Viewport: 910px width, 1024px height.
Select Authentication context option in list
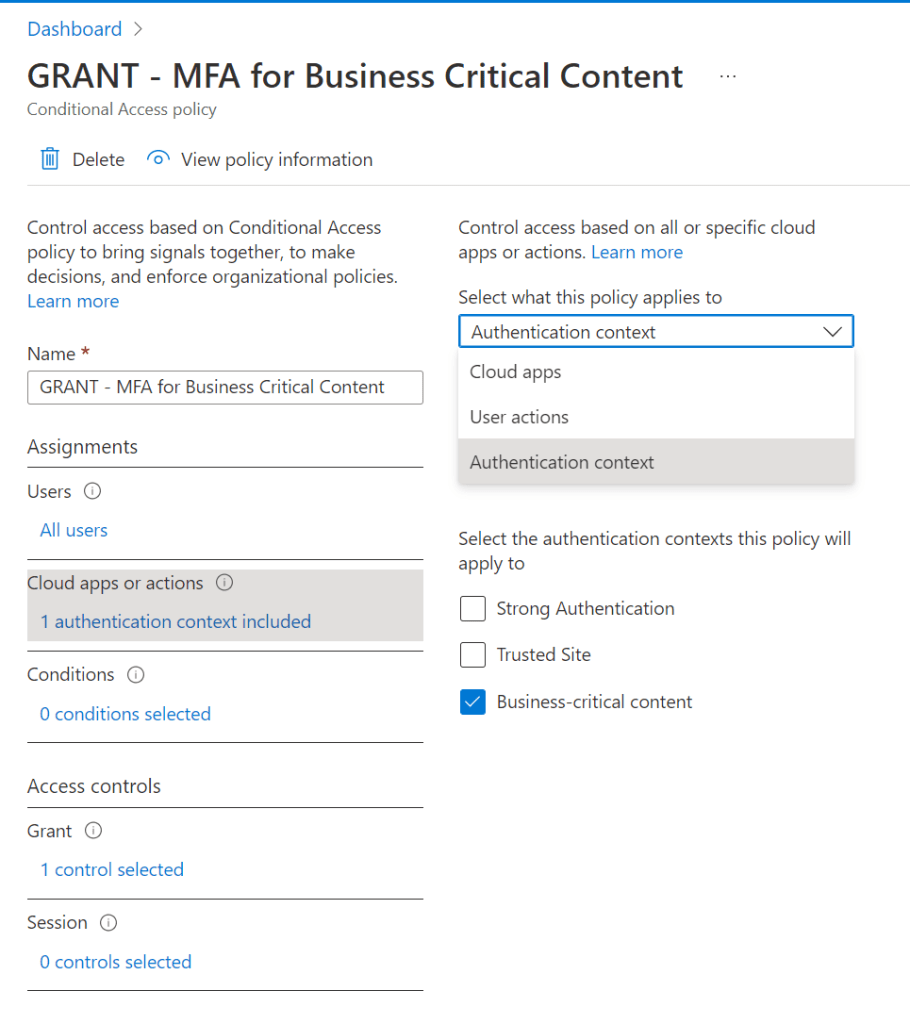[x=562, y=462]
